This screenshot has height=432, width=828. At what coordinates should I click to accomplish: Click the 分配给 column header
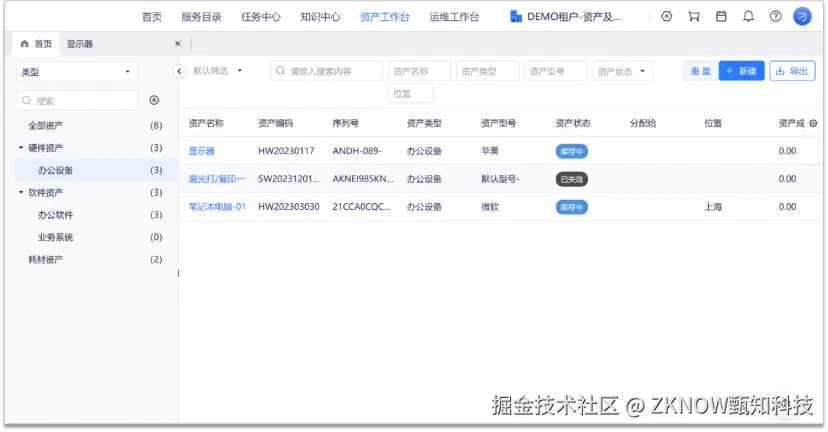[643, 123]
